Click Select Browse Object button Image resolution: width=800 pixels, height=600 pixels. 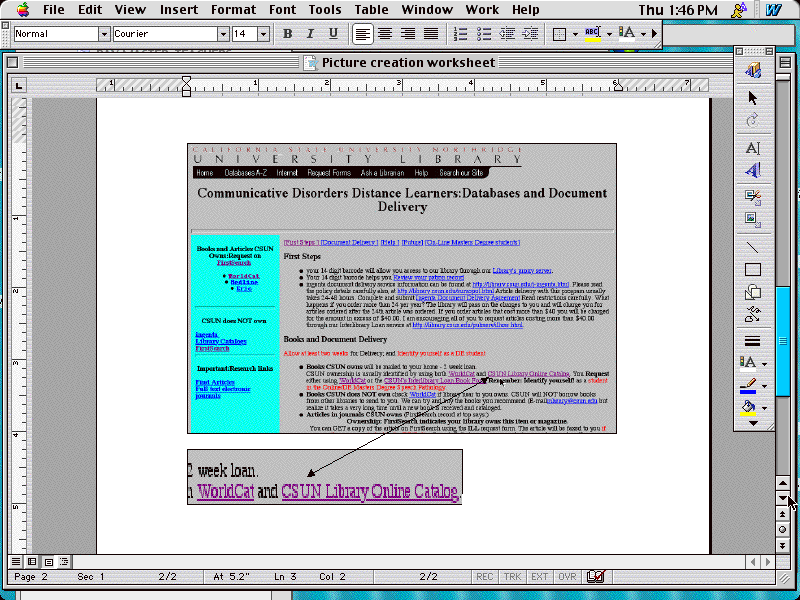click(783, 530)
